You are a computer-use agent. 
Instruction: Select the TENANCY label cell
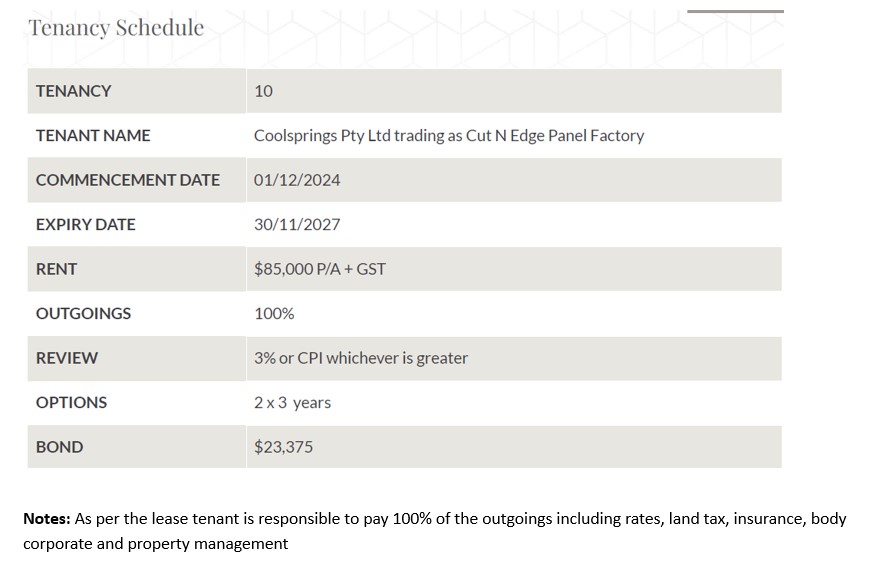tap(137, 91)
